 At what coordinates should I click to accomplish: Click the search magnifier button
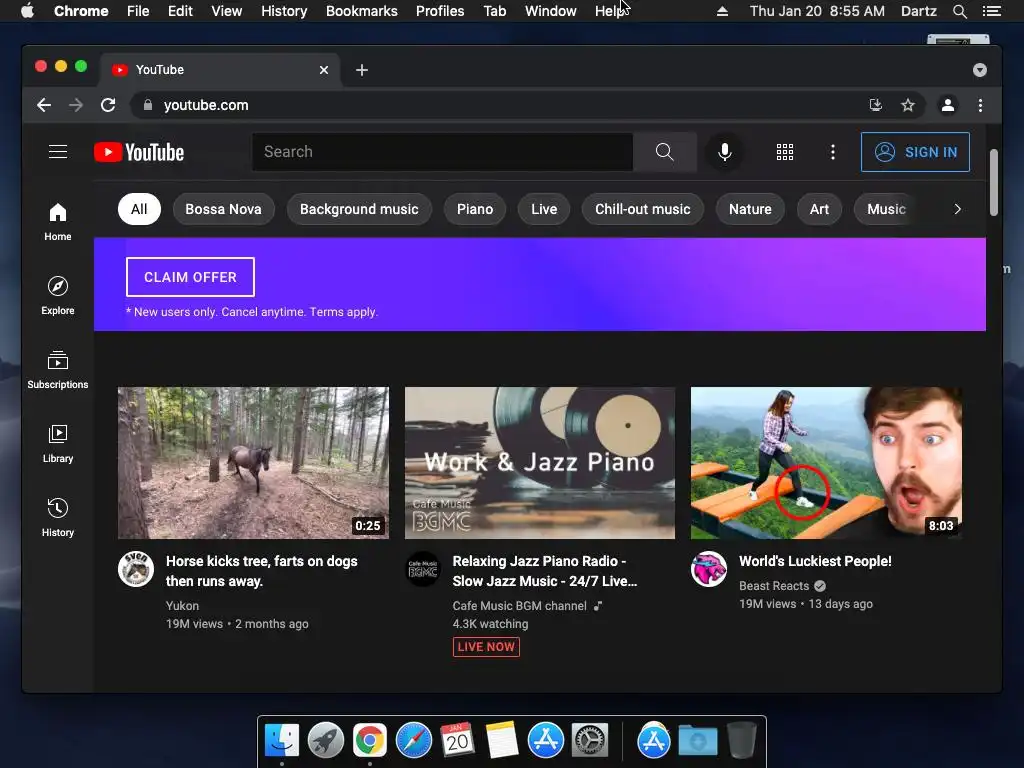coord(664,152)
